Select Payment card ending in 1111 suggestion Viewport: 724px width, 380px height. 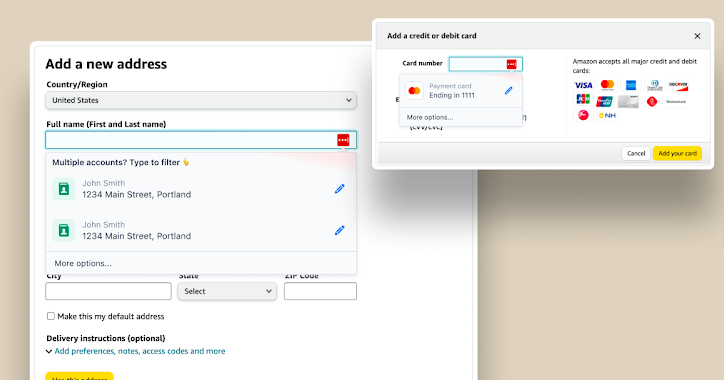click(x=461, y=91)
